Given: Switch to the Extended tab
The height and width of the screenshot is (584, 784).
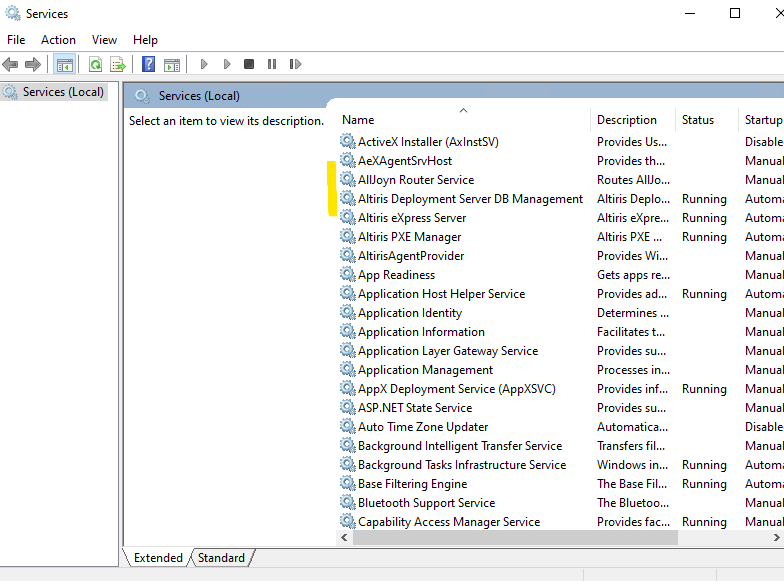Looking at the screenshot, I should click(158, 558).
